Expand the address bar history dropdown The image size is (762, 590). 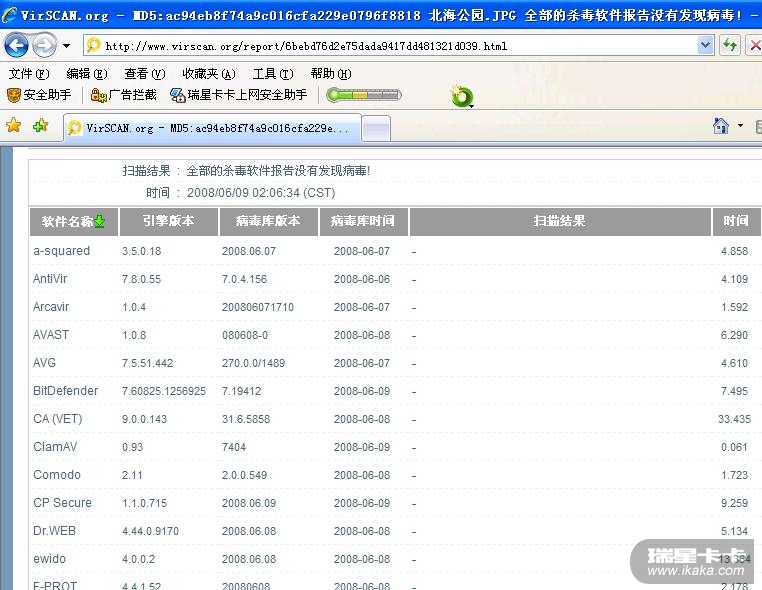tap(705, 46)
